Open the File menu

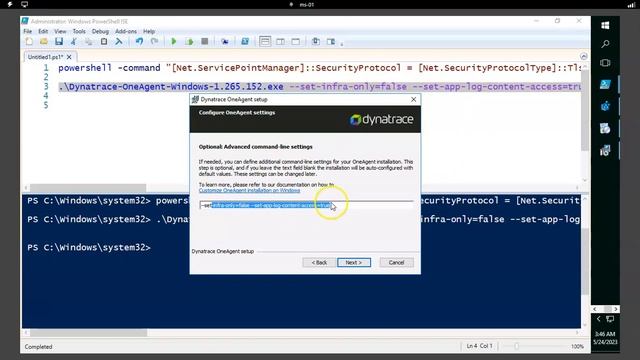pos(27,31)
